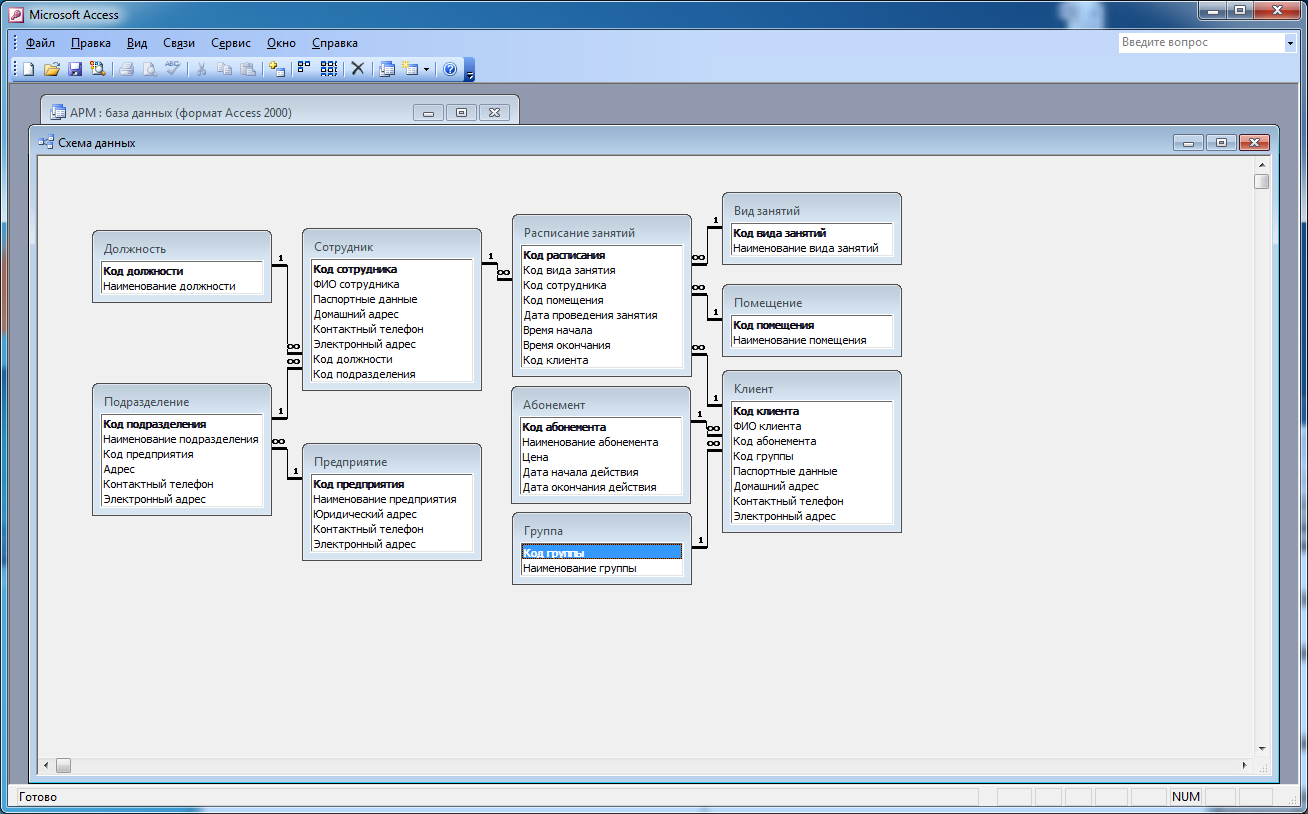Select field Юридический адрес in Предприятие
Screen dimensions: 1308x814
(392, 514)
